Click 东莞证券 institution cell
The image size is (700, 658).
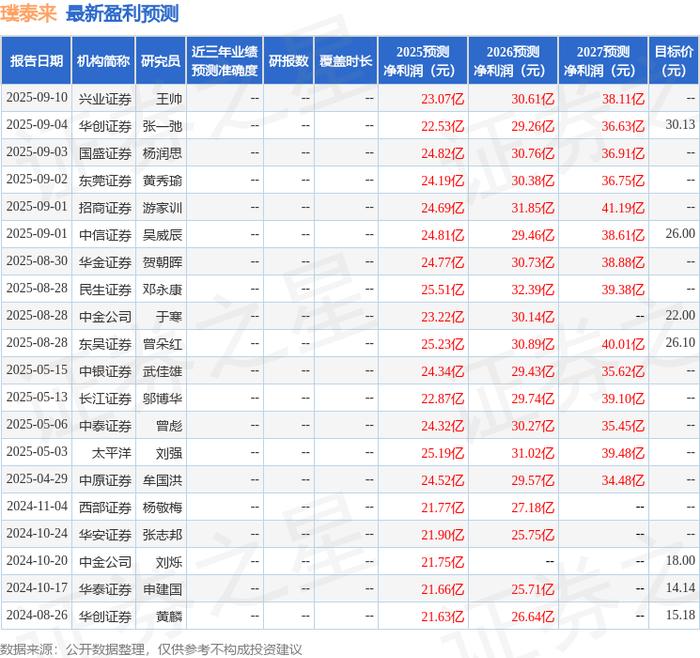tap(105, 180)
